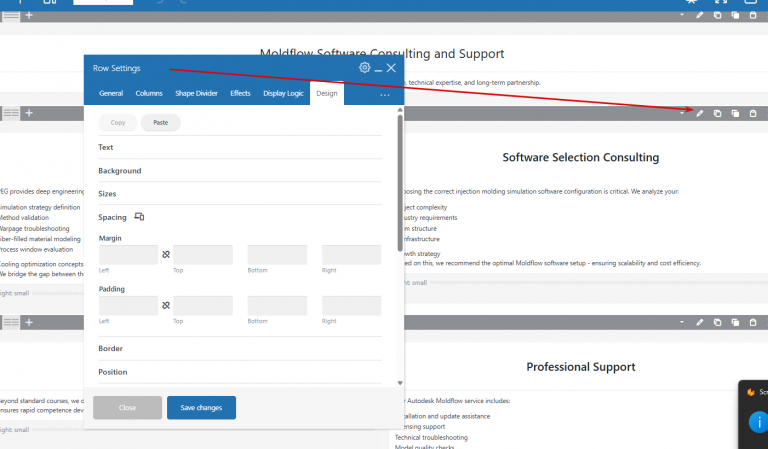The height and width of the screenshot is (449, 768).
Task: Click the dialog scrollbar down arrow
Action: point(400,383)
